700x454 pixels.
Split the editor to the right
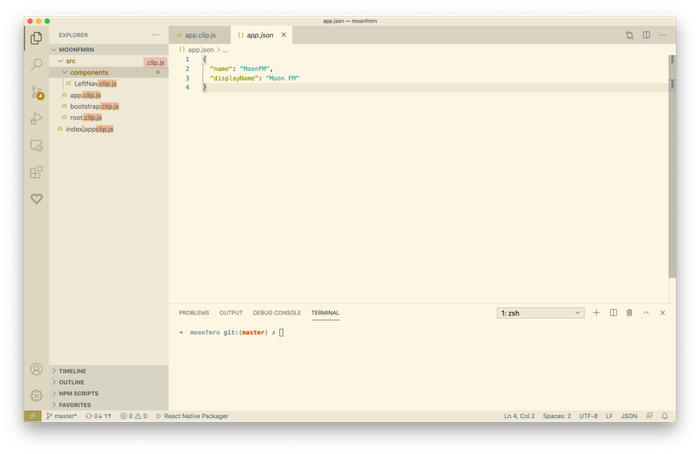646,35
